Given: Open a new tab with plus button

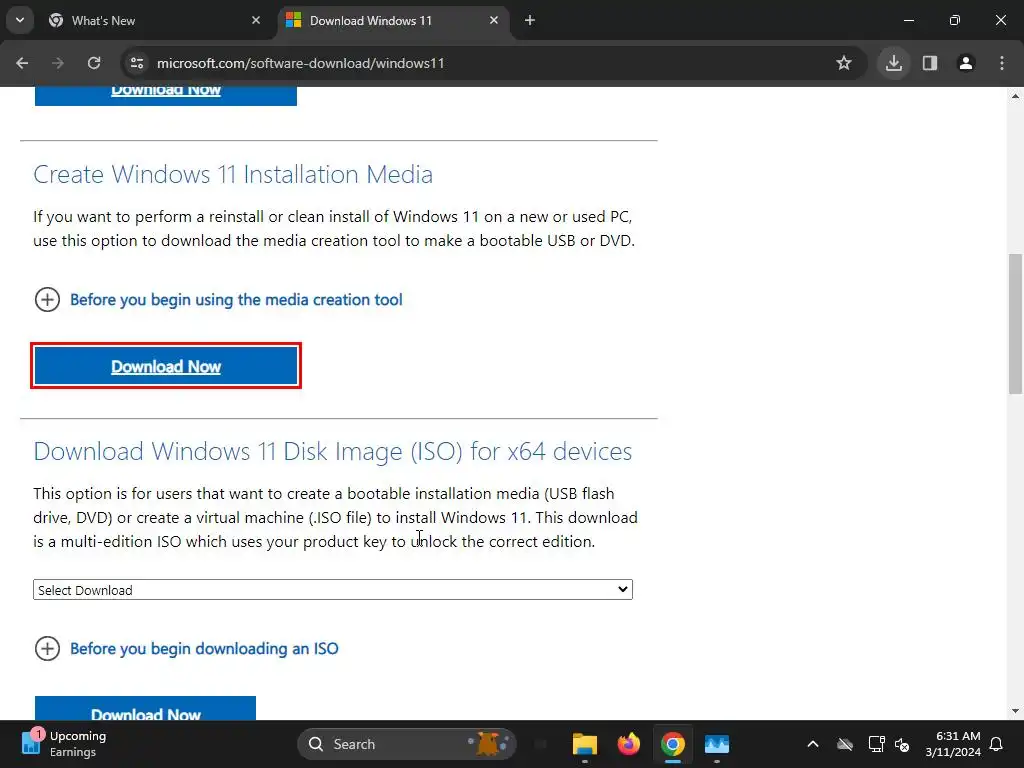Looking at the screenshot, I should 530,20.
